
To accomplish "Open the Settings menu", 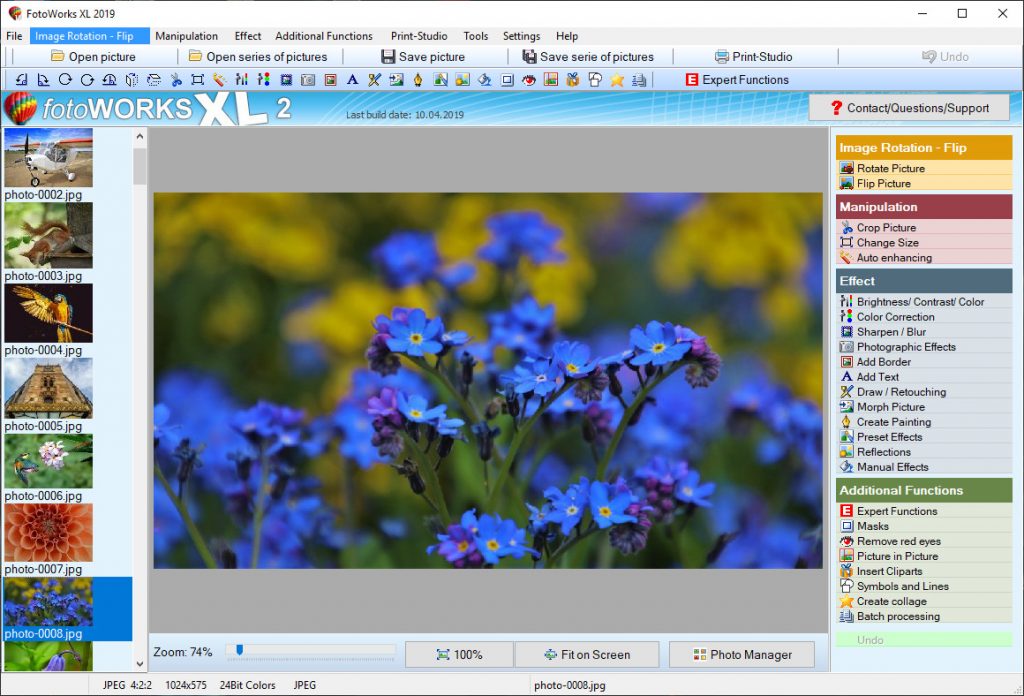I will 521,35.
